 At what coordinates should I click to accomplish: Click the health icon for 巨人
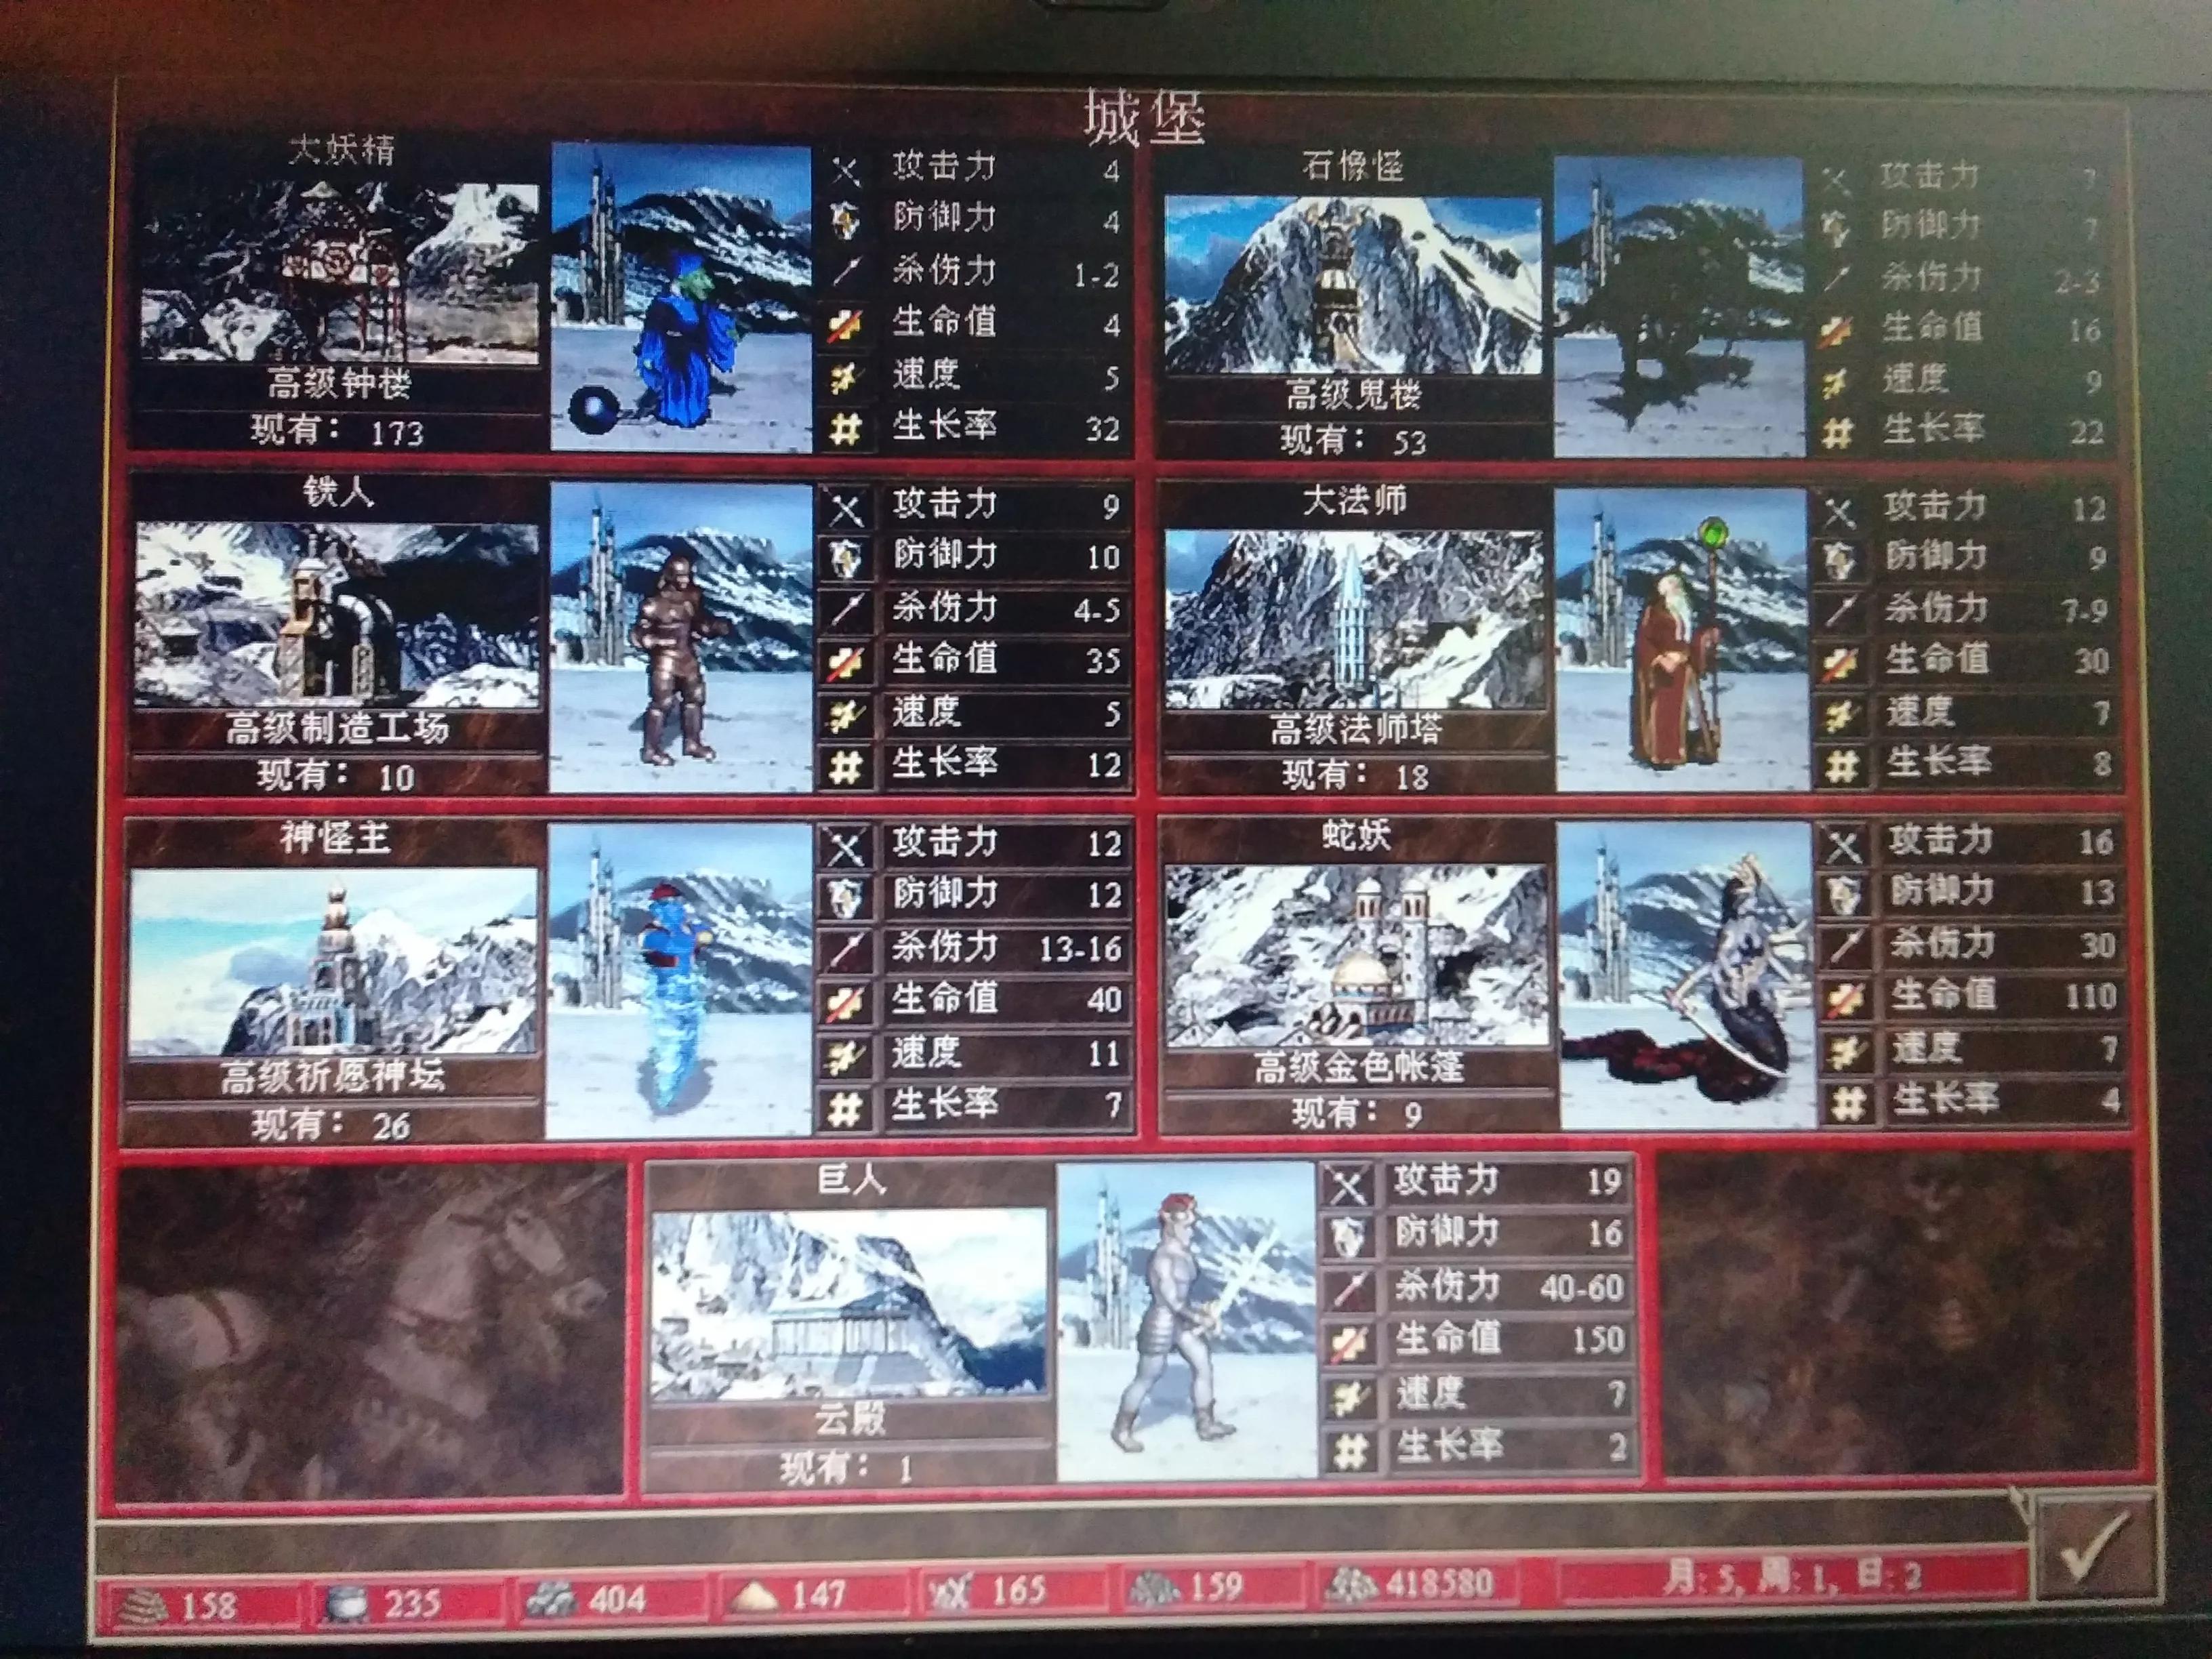click(x=1348, y=1343)
